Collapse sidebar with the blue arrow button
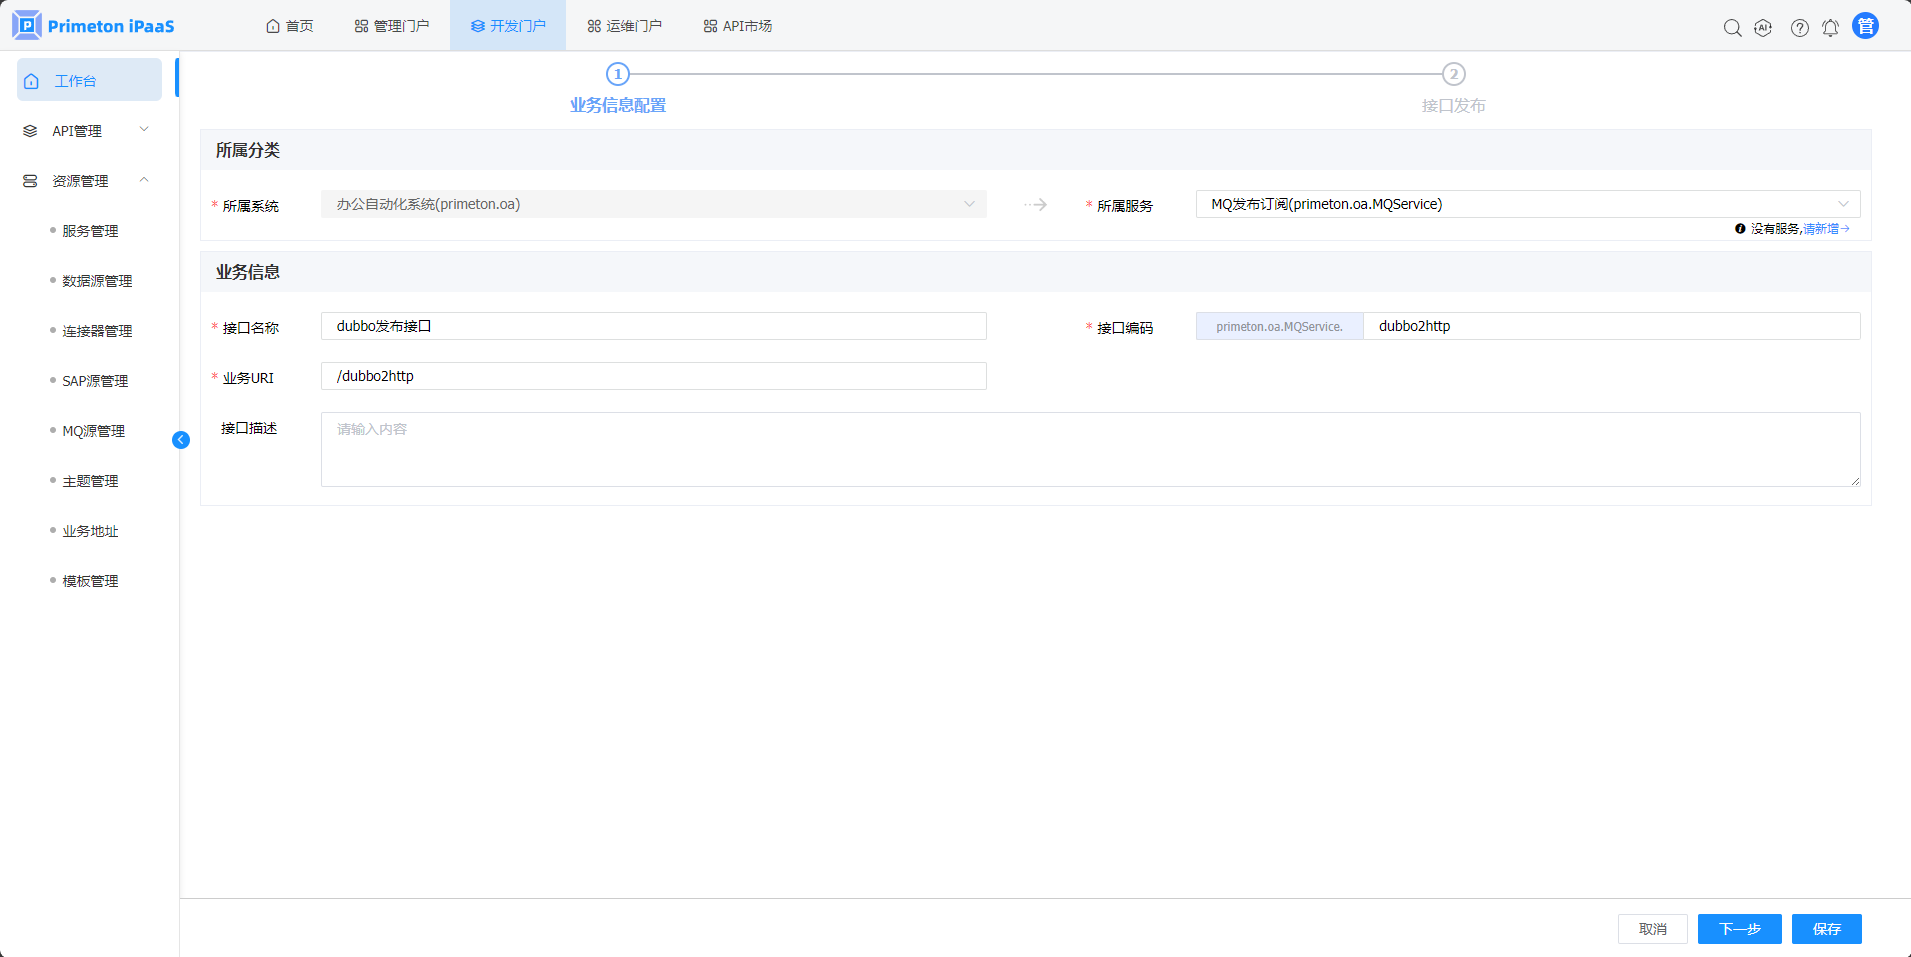1911x957 pixels. click(x=181, y=440)
